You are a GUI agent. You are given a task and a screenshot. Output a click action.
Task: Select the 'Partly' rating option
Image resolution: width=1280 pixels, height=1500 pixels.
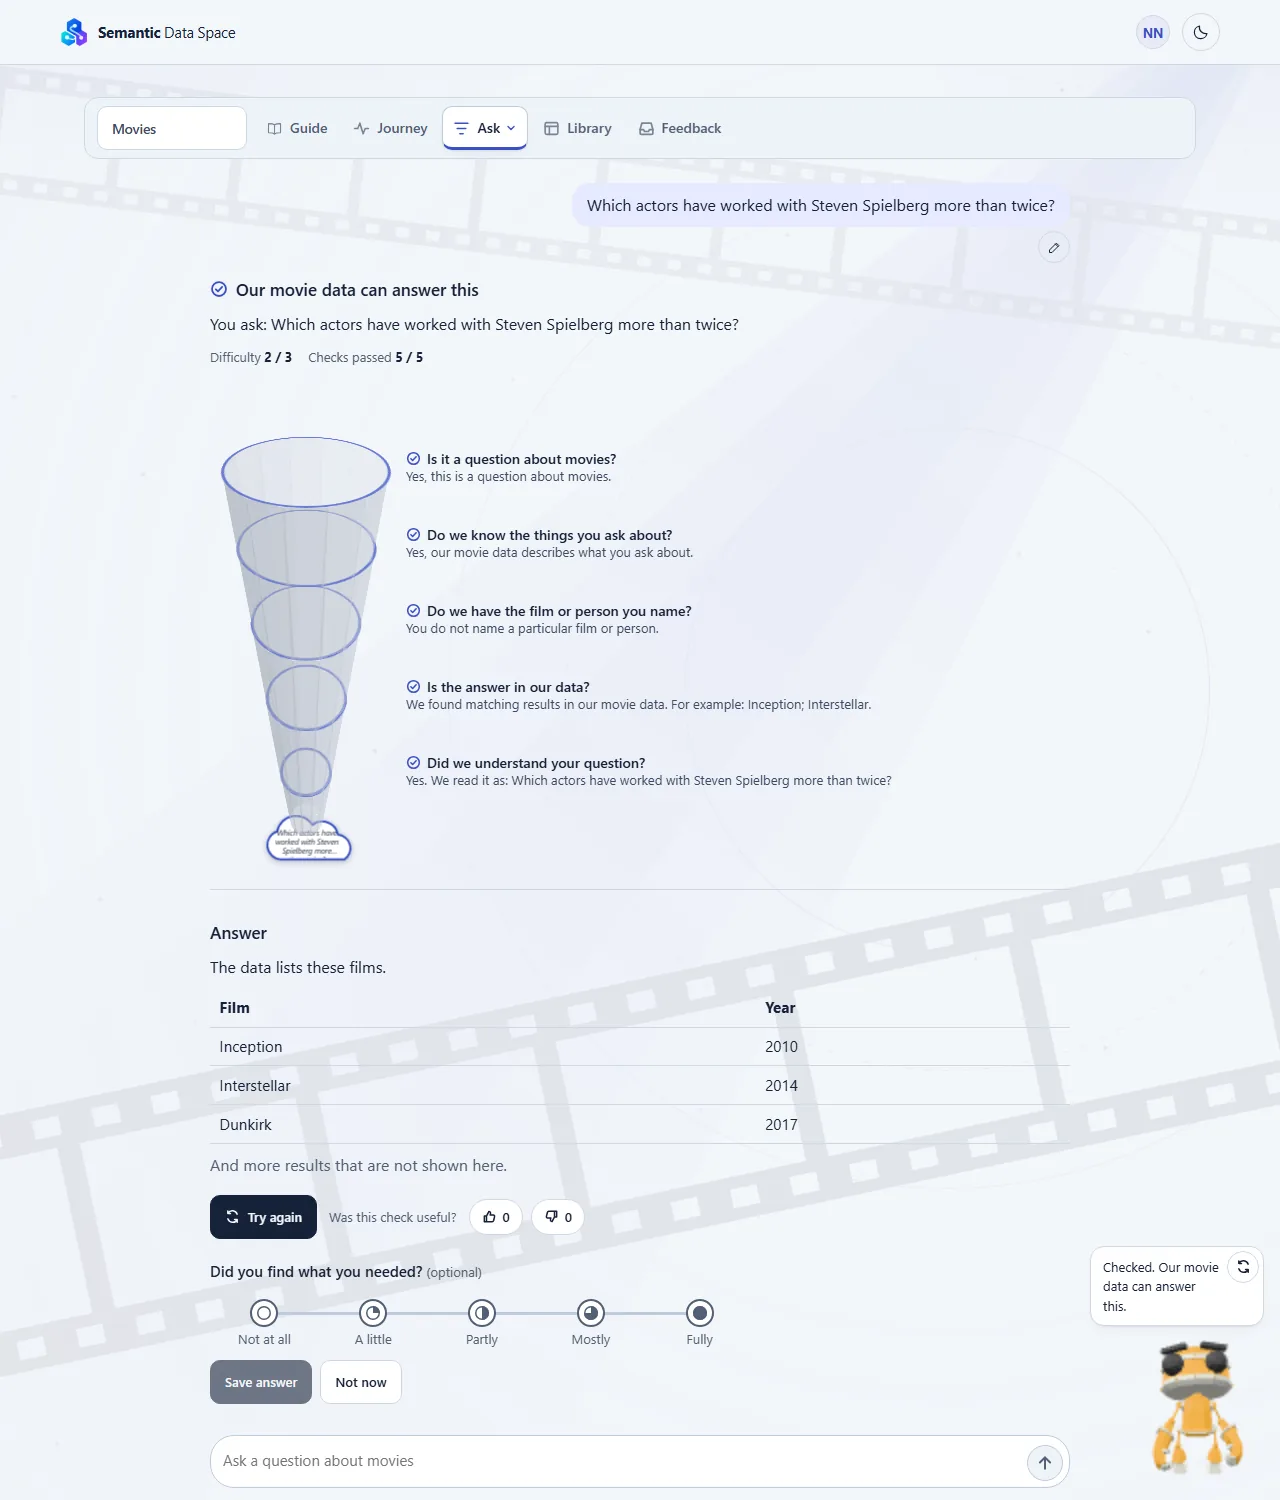(x=482, y=1313)
